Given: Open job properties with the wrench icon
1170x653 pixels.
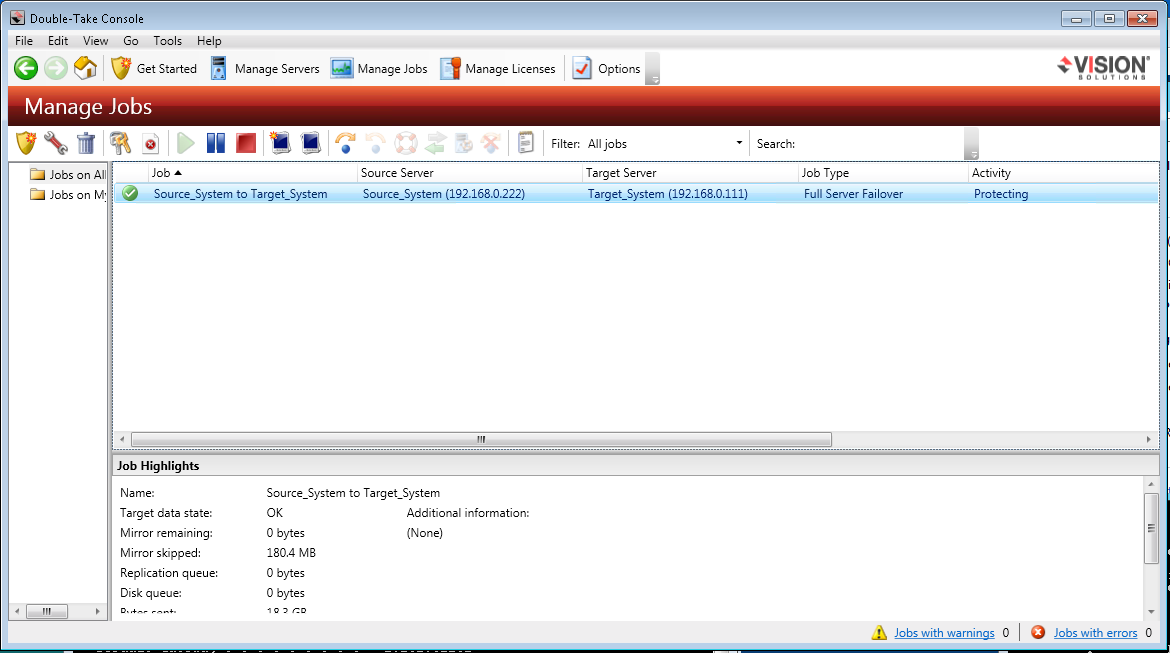Looking at the screenshot, I should click(x=56, y=143).
